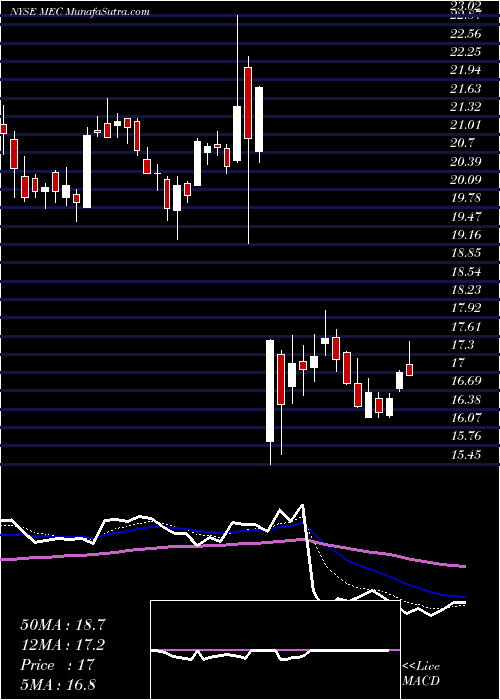The height and width of the screenshot is (700, 500).
Task: Click the 5MA : 16.8 readout
Action: click(x=58, y=685)
